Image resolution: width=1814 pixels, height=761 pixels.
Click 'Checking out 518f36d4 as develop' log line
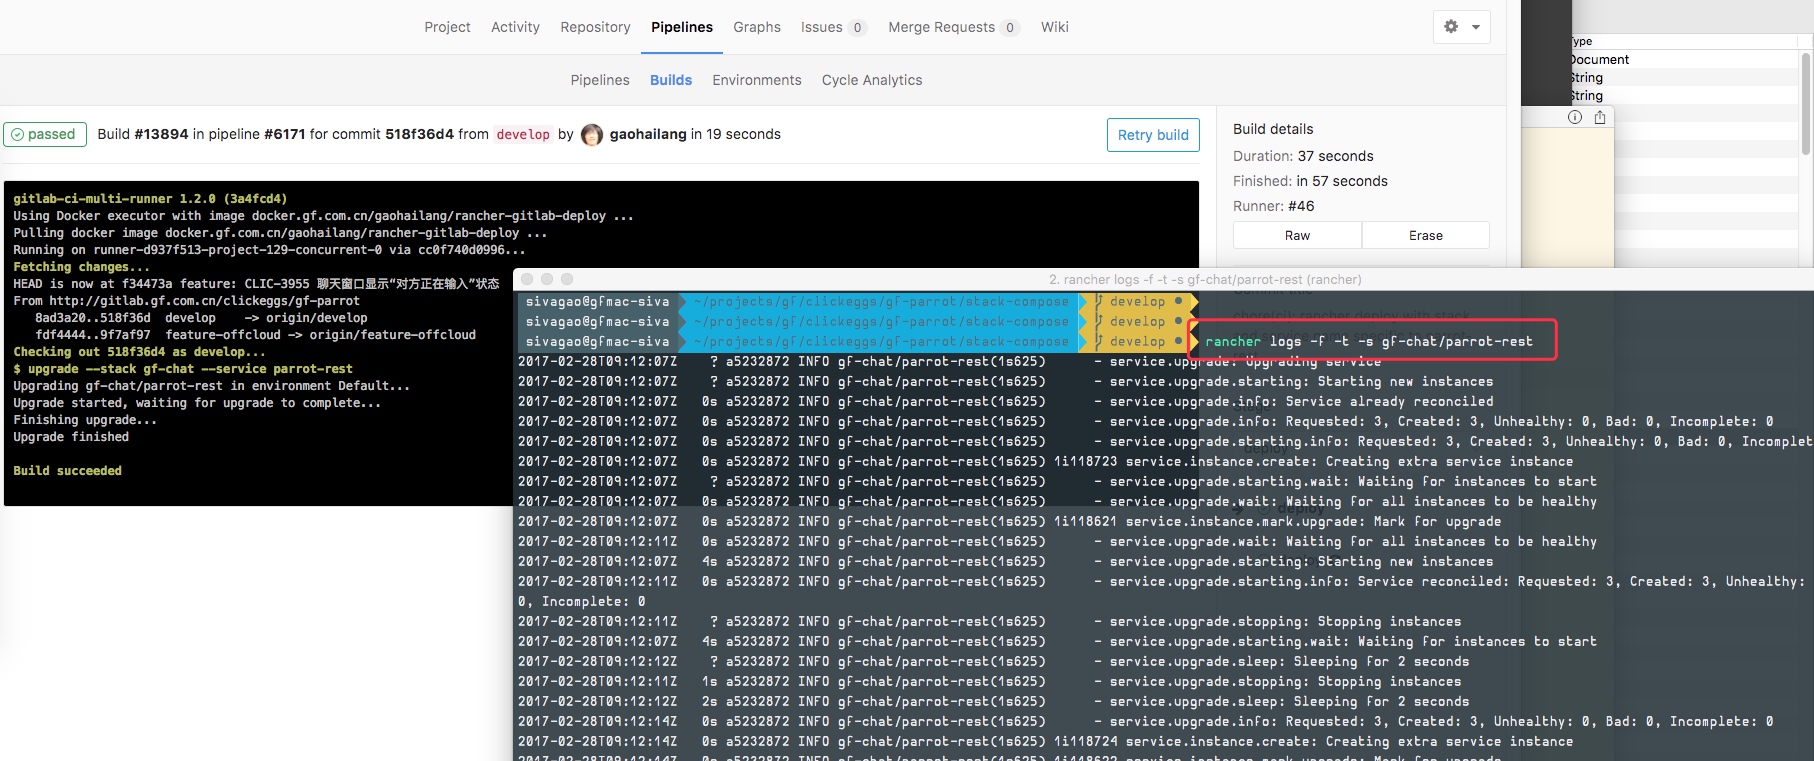tap(139, 352)
